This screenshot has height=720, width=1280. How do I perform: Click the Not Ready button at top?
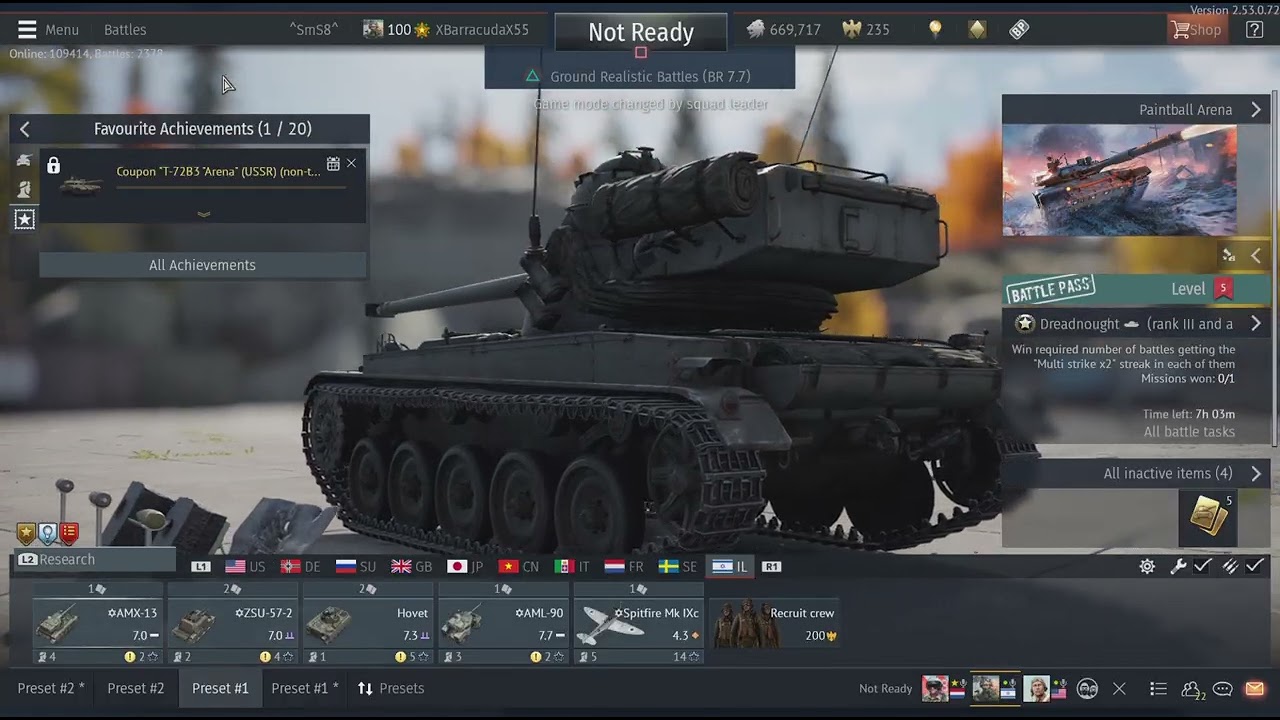641,32
